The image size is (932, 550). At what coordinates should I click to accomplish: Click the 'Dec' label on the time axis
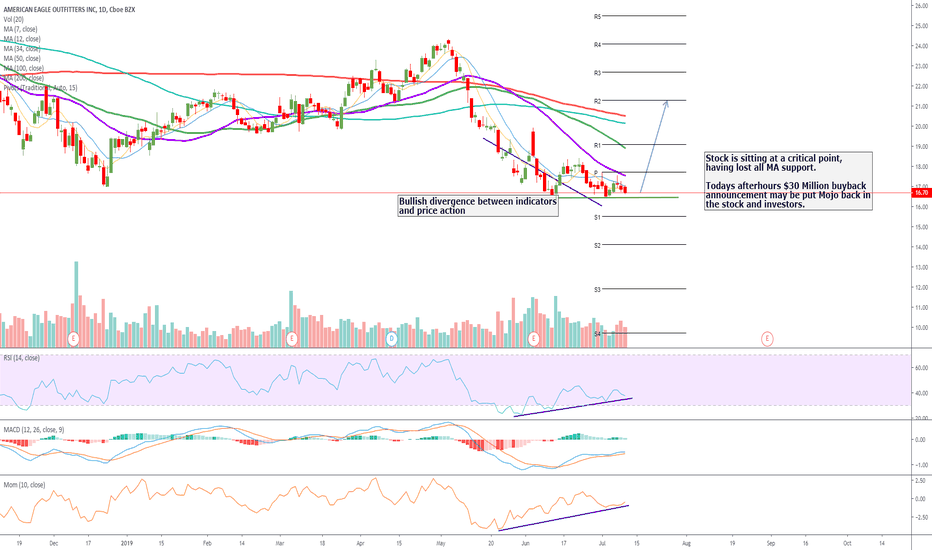tap(53, 543)
